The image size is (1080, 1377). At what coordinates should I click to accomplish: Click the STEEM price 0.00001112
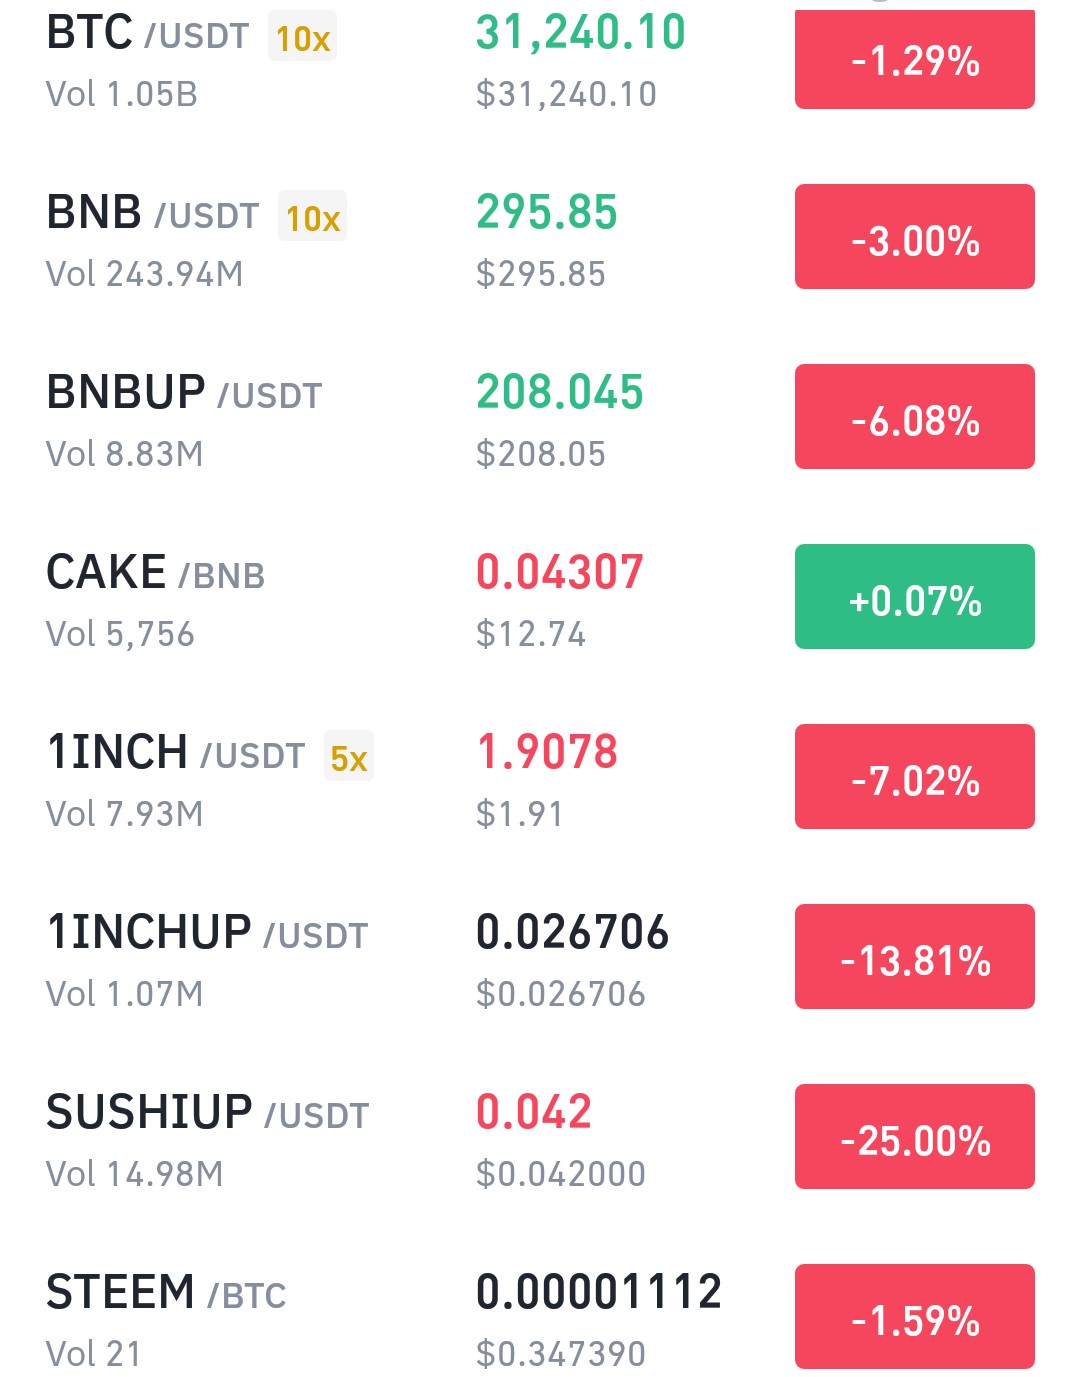click(599, 1292)
